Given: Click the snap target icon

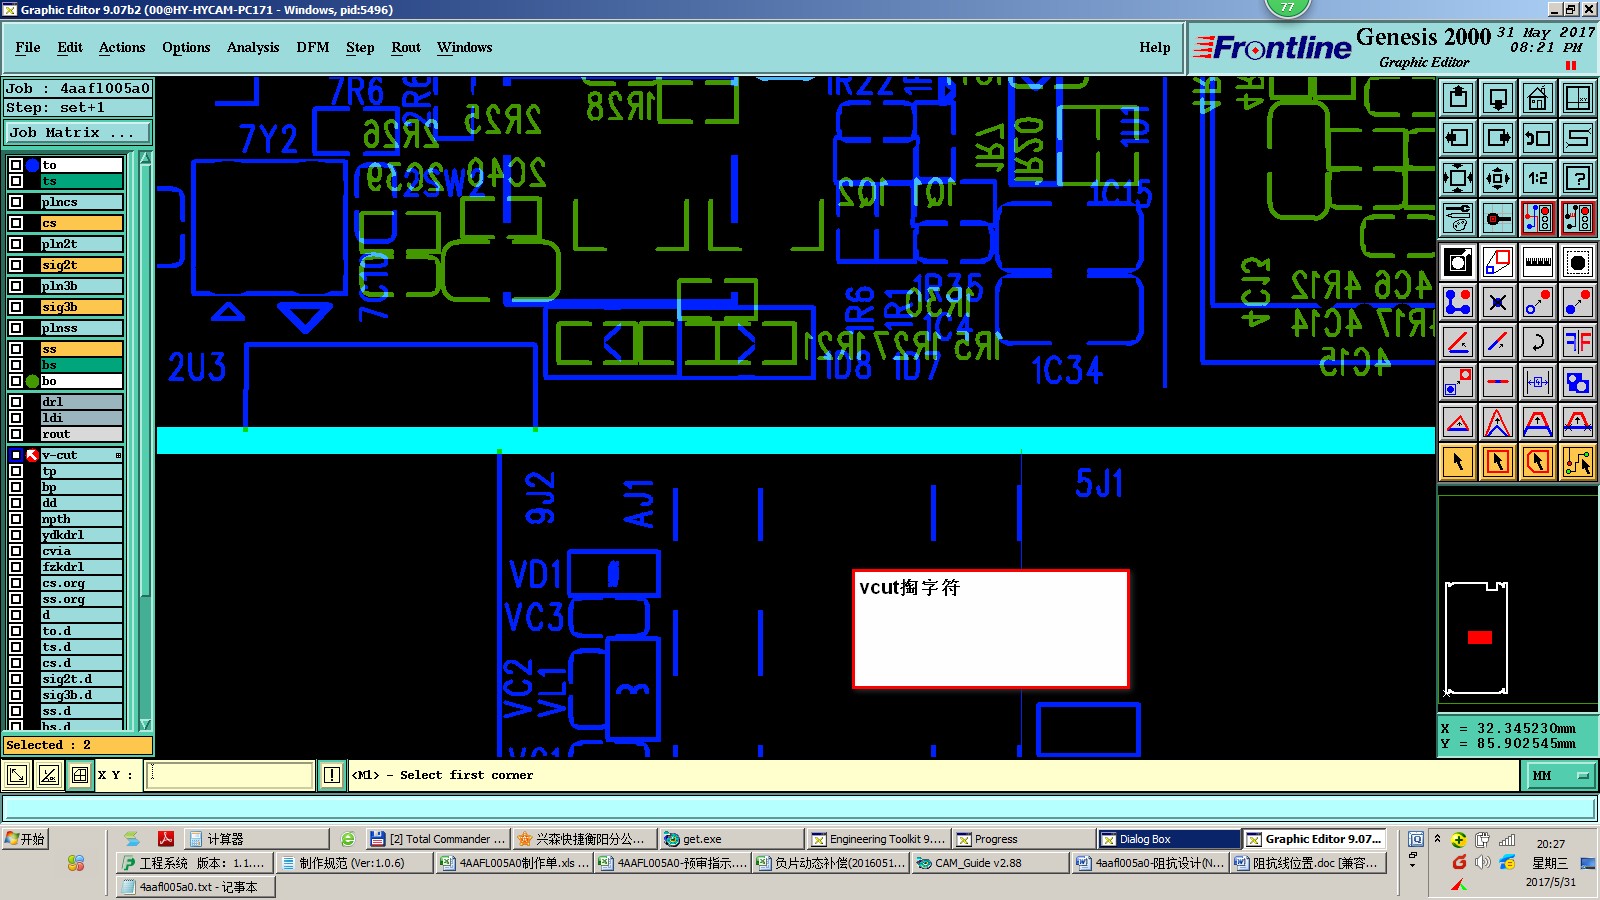Looking at the screenshot, I should click(1498, 218).
